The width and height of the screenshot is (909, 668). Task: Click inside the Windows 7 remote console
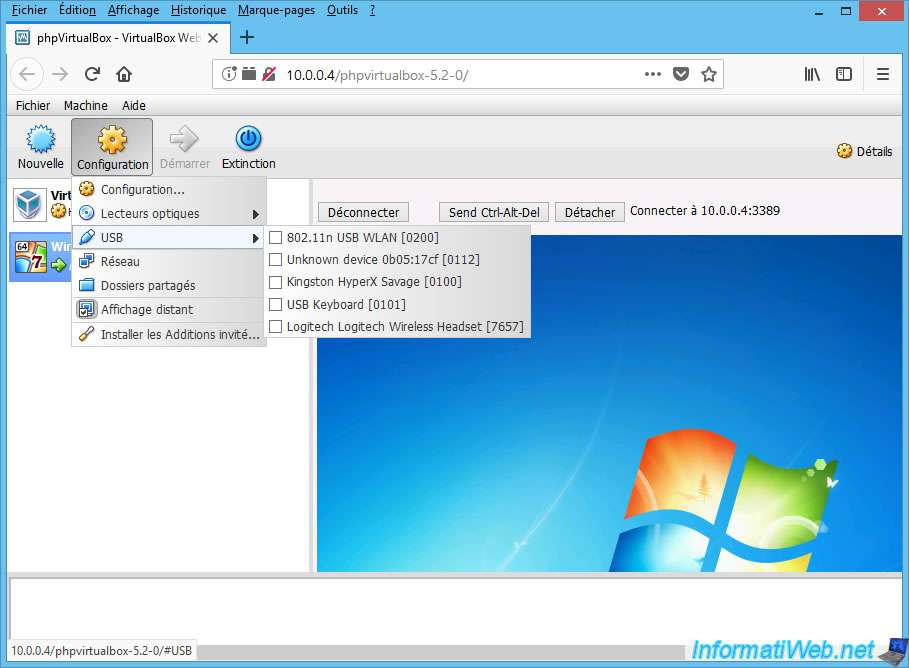(609, 403)
